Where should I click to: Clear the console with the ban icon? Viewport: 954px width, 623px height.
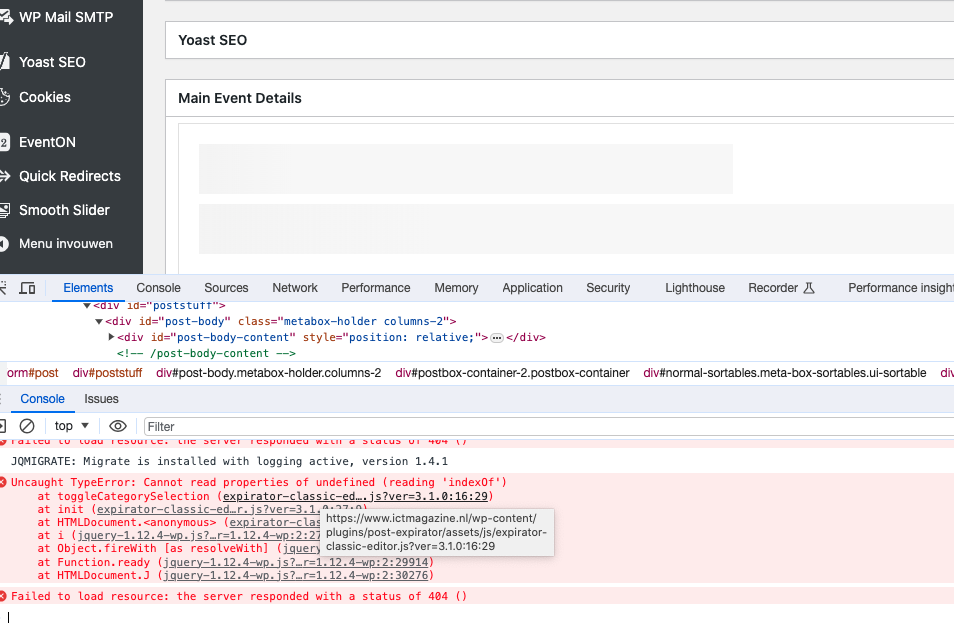[28, 425]
